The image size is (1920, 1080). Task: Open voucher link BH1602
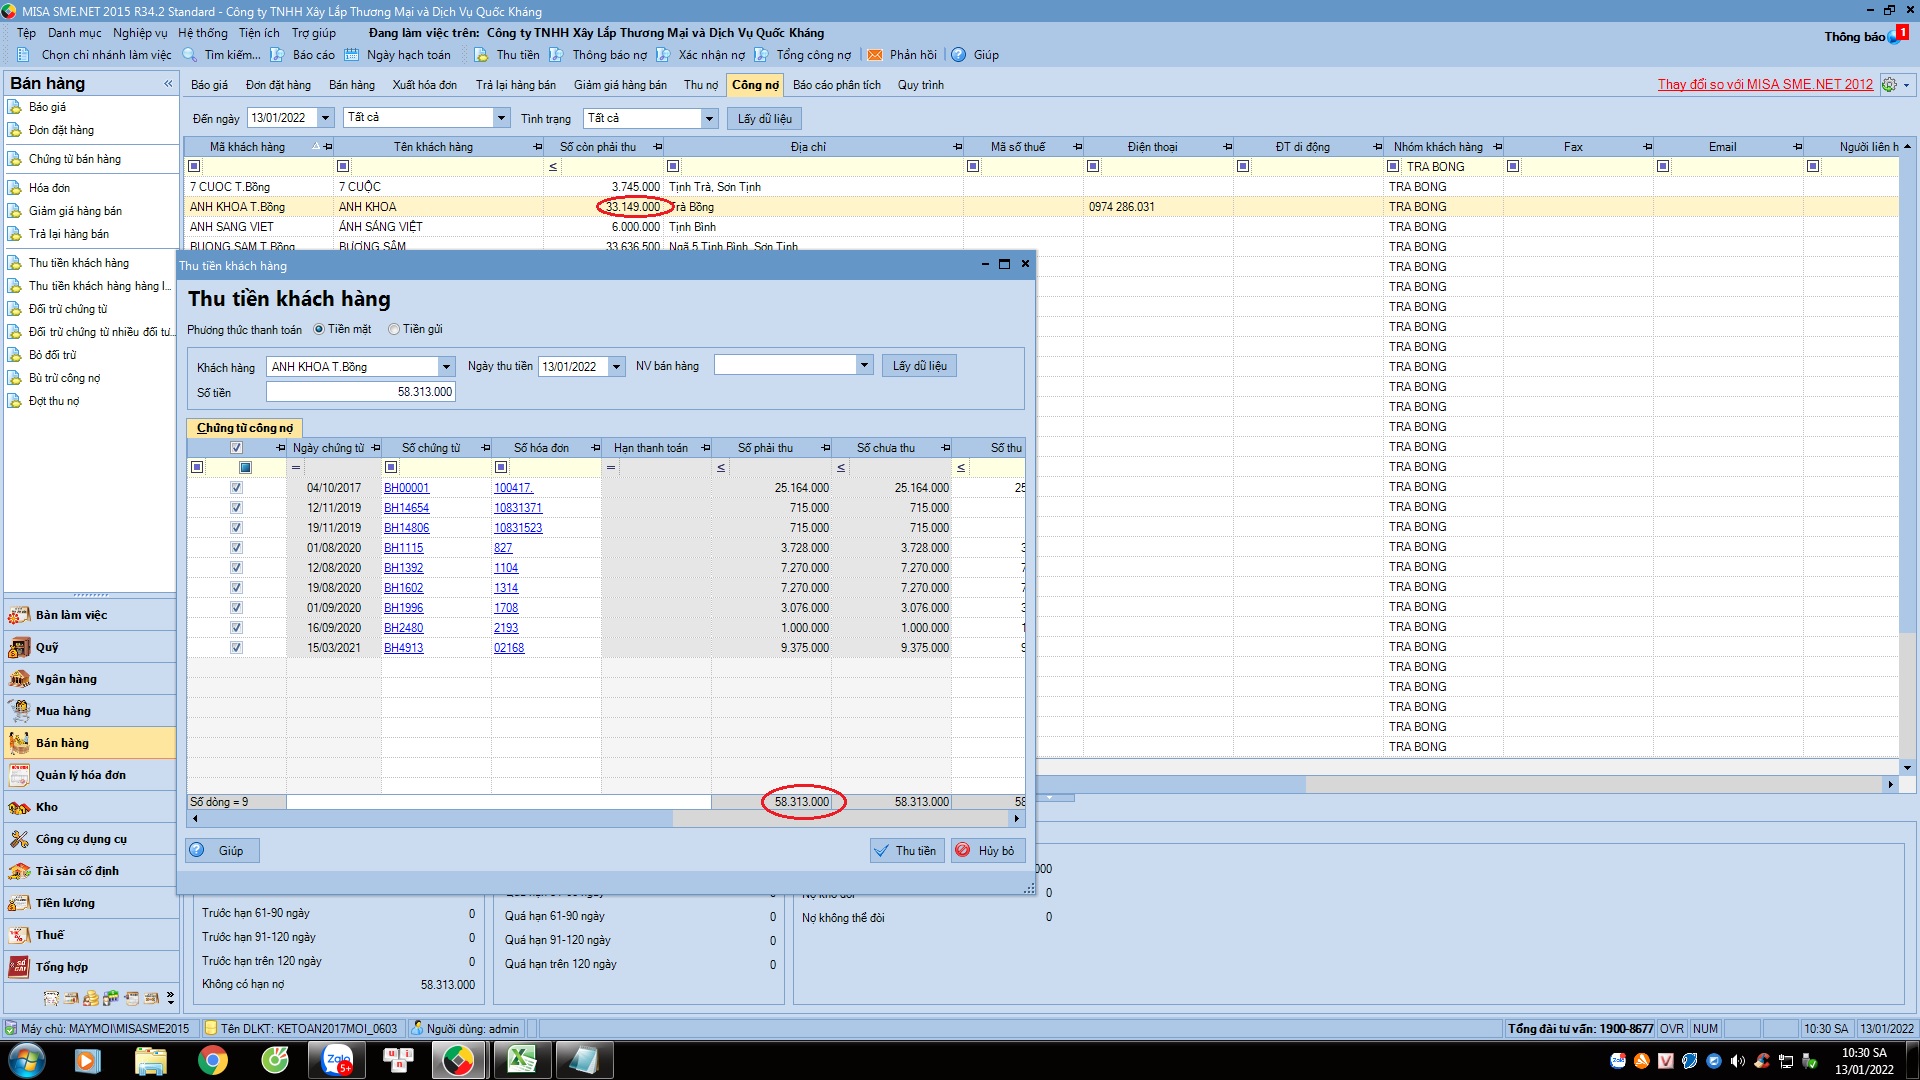tap(404, 588)
